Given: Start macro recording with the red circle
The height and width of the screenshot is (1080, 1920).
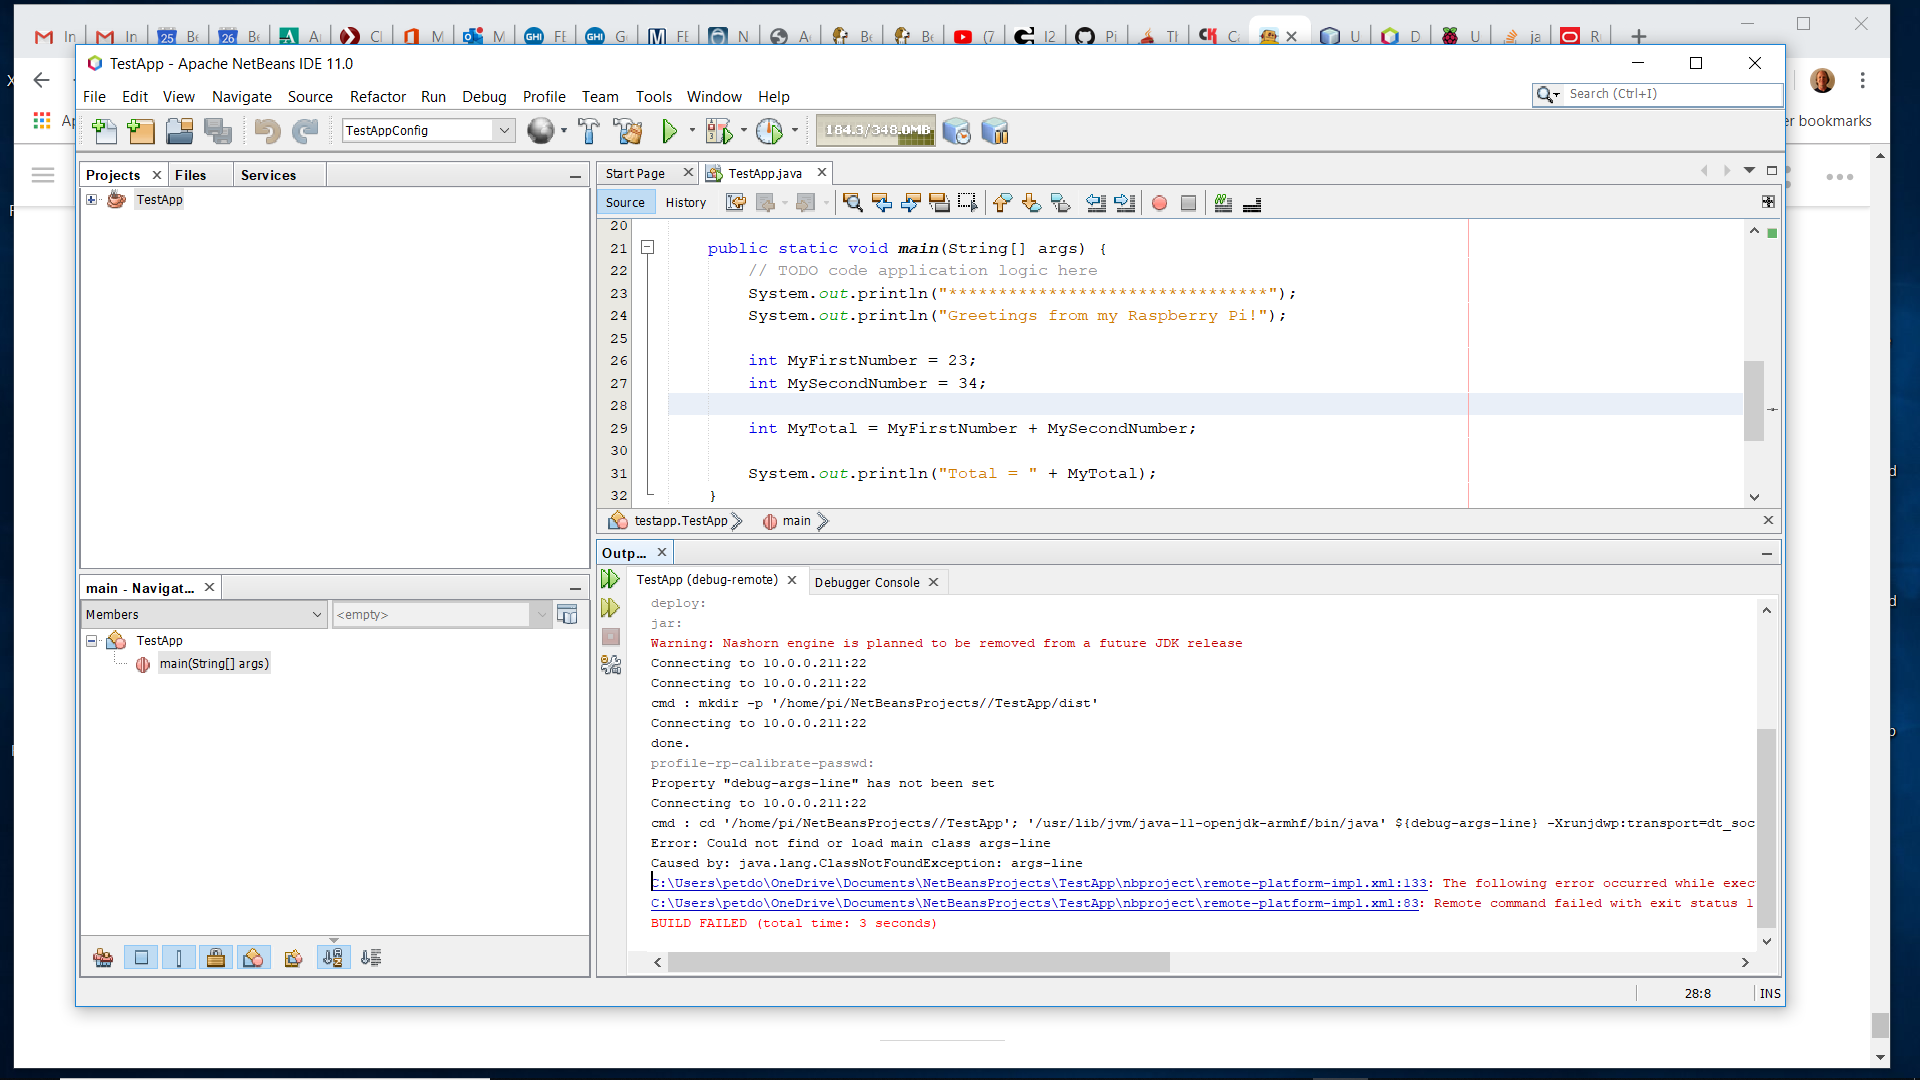Looking at the screenshot, I should pos(1159,203).
